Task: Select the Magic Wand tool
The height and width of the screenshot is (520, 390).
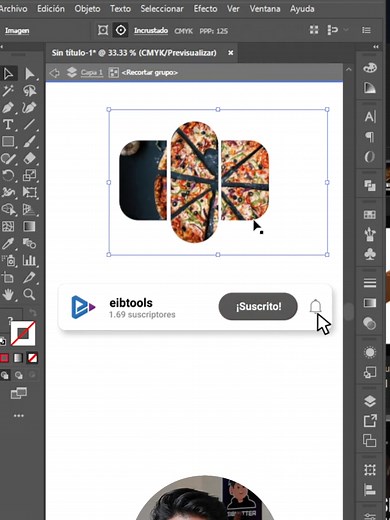Action: pos(8,91)
